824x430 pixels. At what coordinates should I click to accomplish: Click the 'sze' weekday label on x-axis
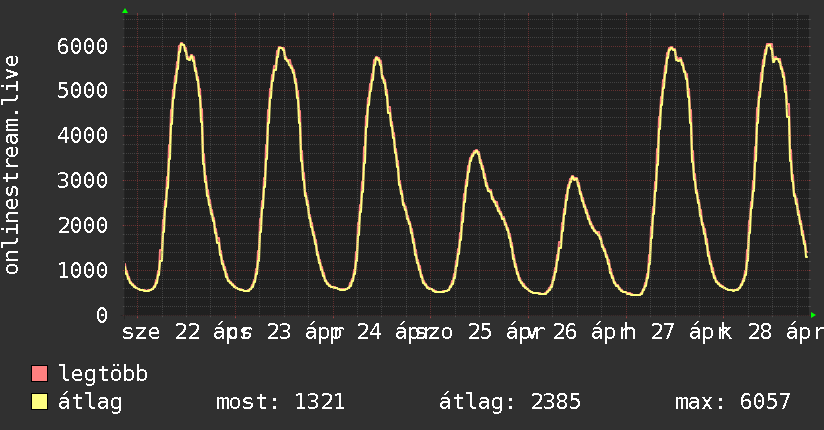pyautogui.click(x=141, y=333)
